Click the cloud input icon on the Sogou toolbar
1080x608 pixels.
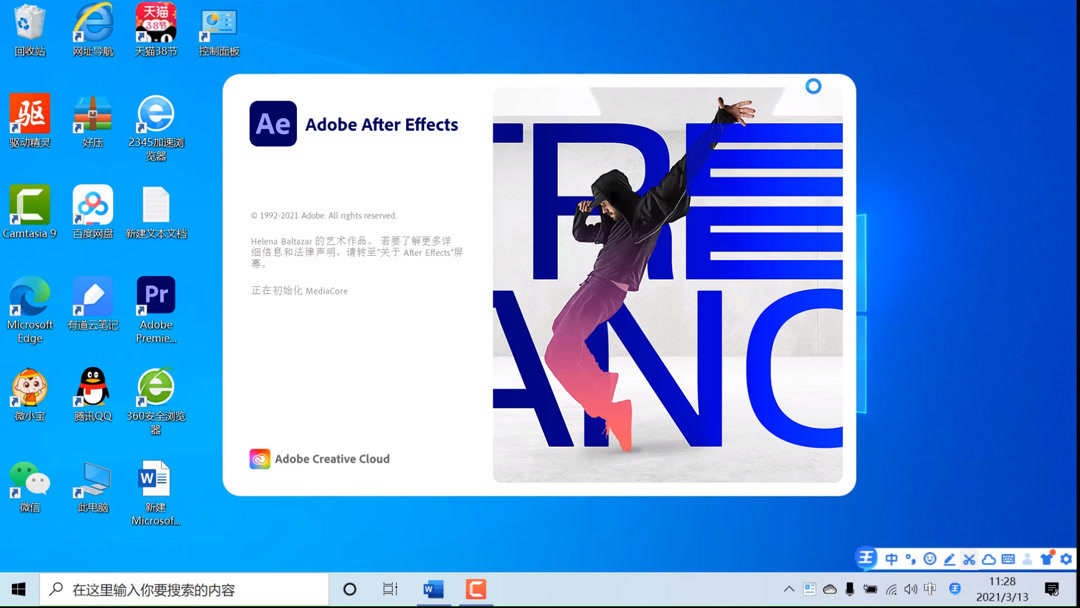coord(988,559)
